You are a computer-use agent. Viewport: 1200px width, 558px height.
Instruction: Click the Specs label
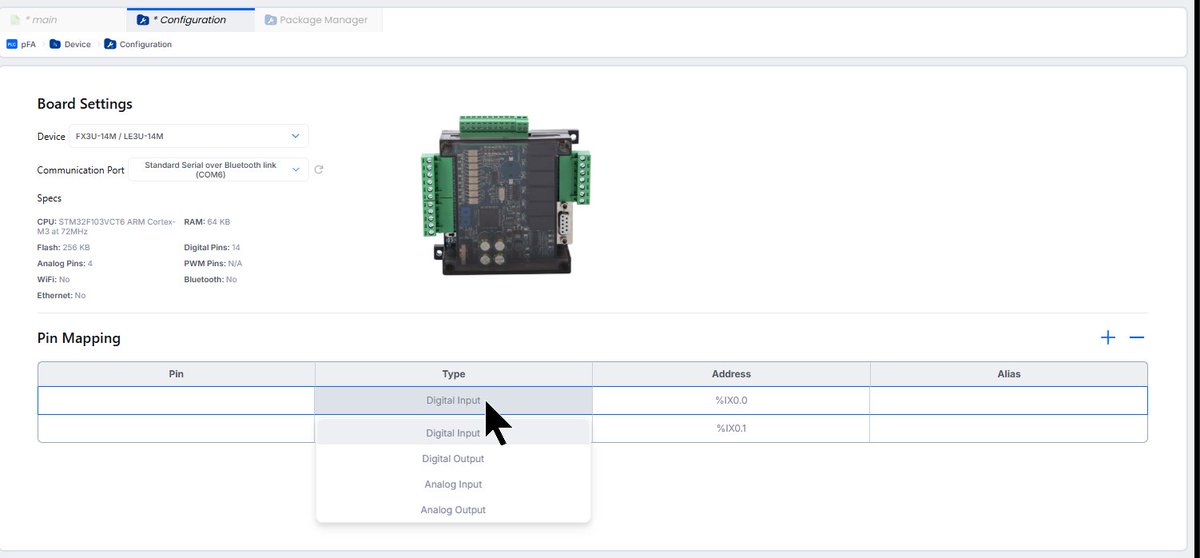(x=49, y=198)
